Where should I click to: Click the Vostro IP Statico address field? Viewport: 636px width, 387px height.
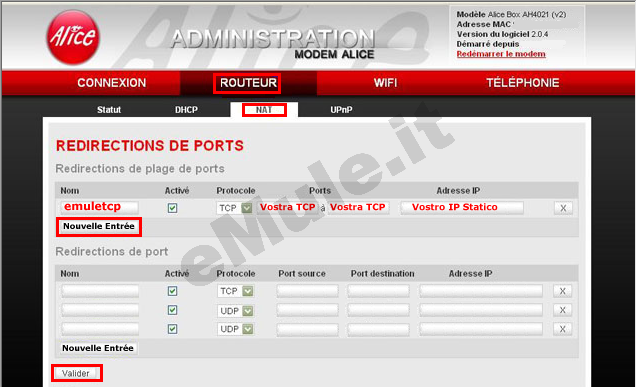click(x=462, y=208)
